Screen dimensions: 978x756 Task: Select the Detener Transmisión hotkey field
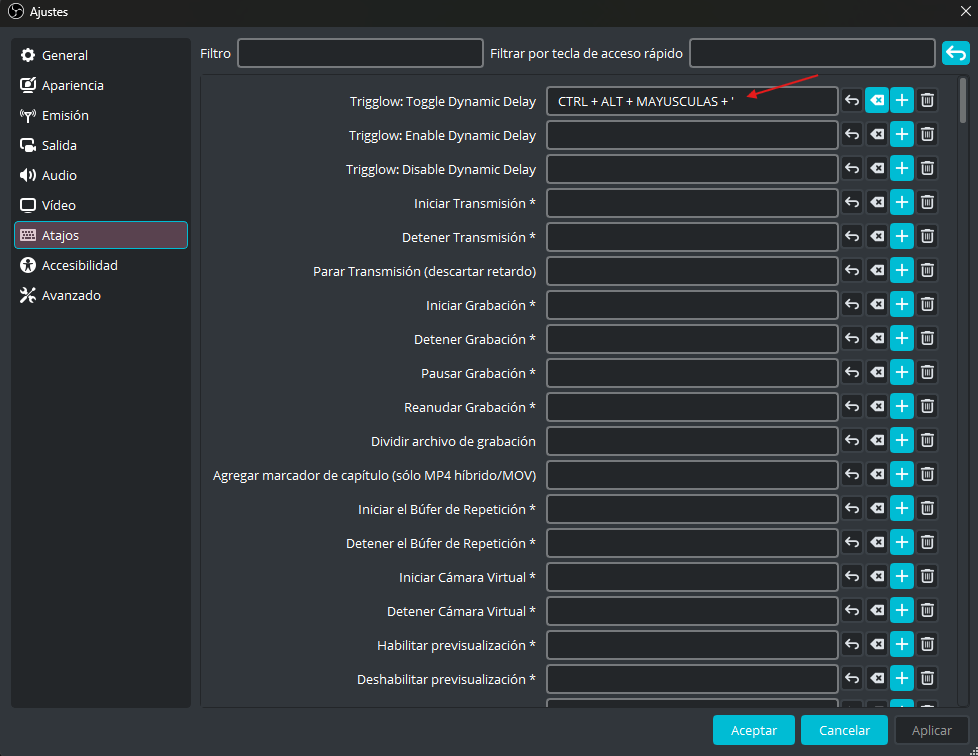[692, 237]
